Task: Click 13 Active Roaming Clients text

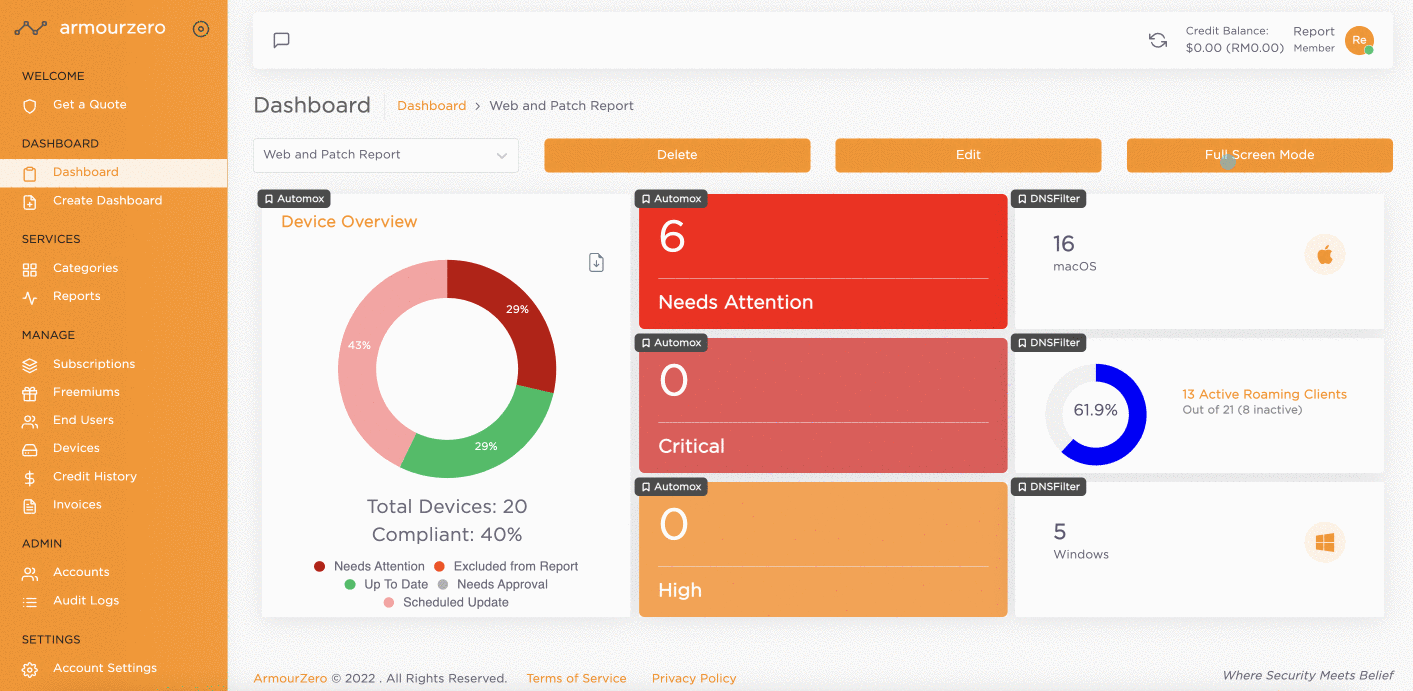Action: (x=1264, y=395)
